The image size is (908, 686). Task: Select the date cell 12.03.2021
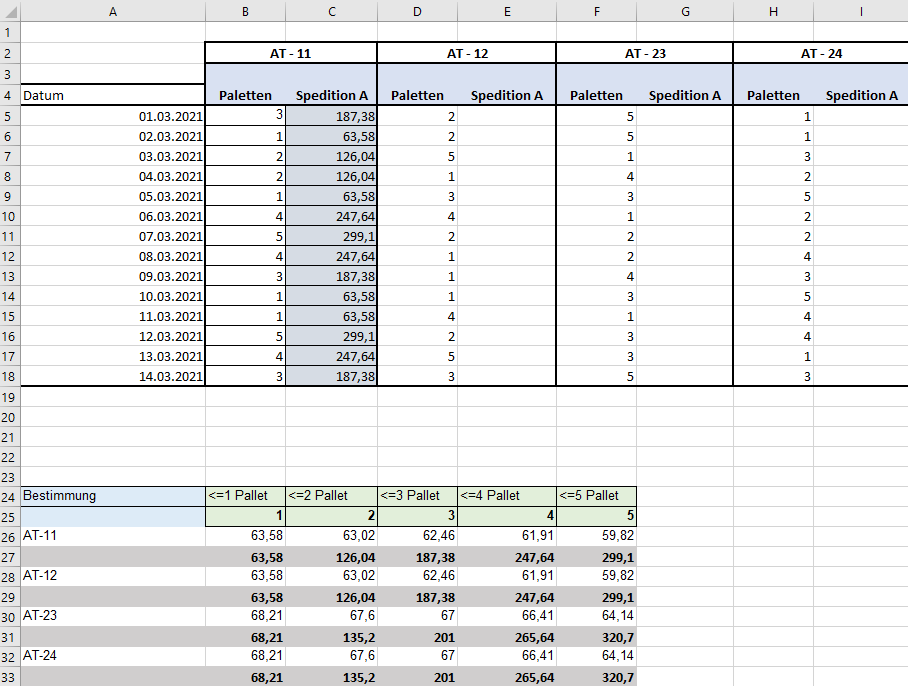coord(113,336)
